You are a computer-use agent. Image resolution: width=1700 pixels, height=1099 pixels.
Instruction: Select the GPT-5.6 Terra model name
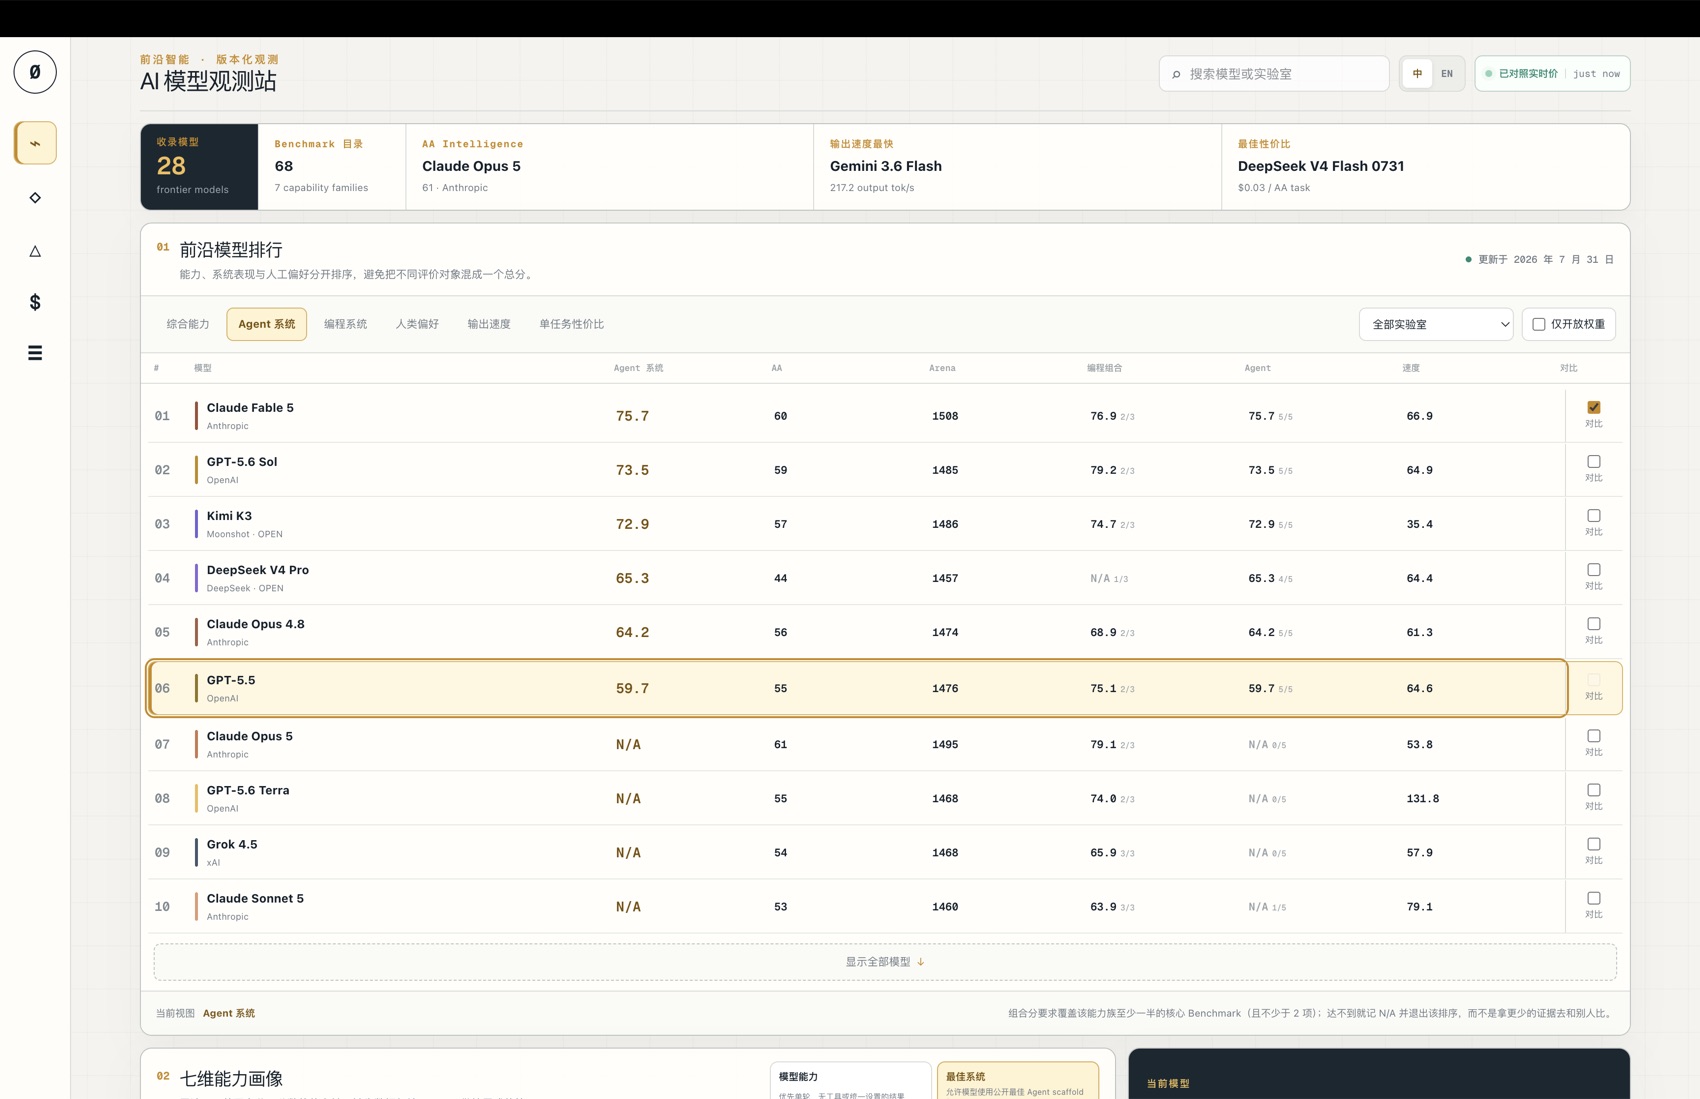248,790
